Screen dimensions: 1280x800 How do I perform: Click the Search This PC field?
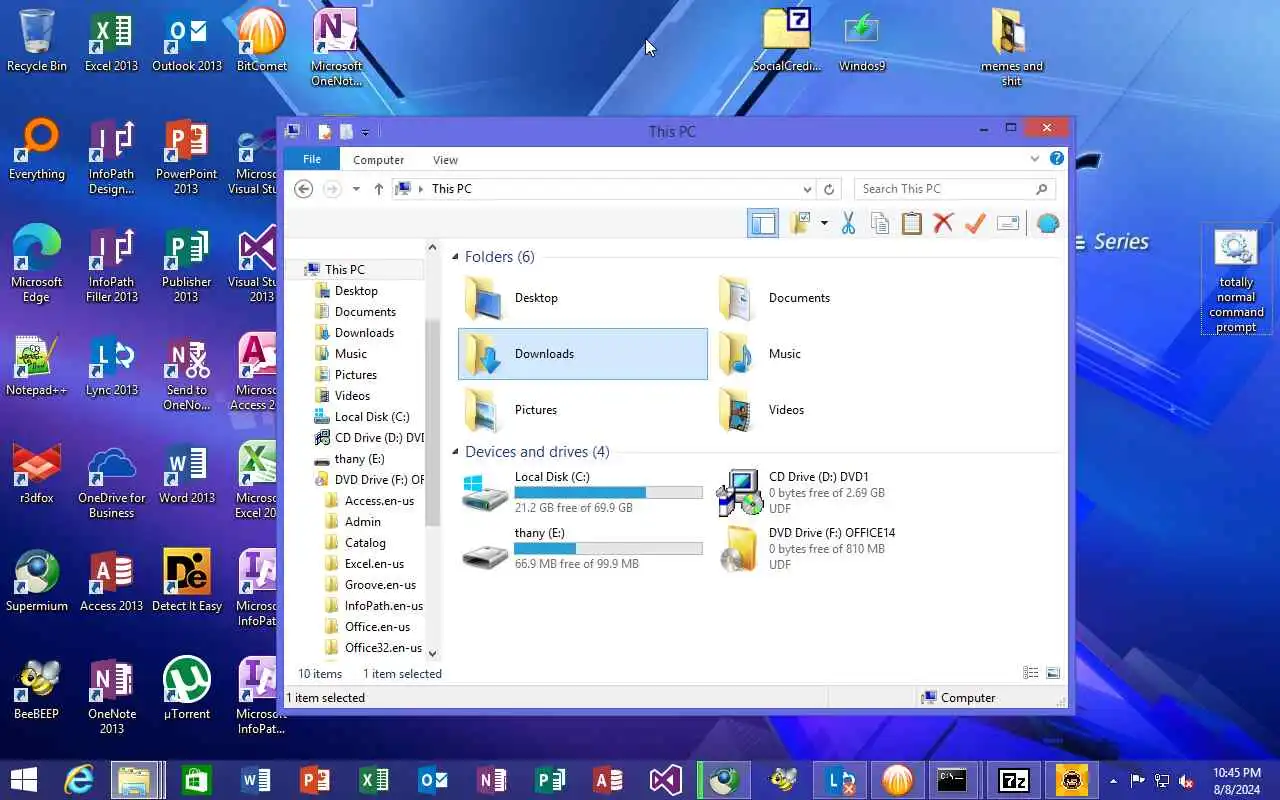coord(955,189)
